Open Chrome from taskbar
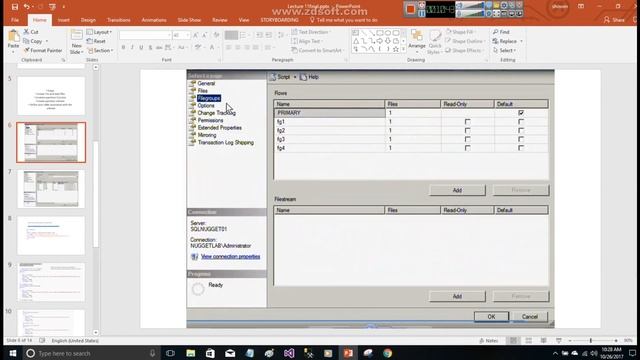The image size is (640, 360). pyautogui.click(x=388, y=353)
